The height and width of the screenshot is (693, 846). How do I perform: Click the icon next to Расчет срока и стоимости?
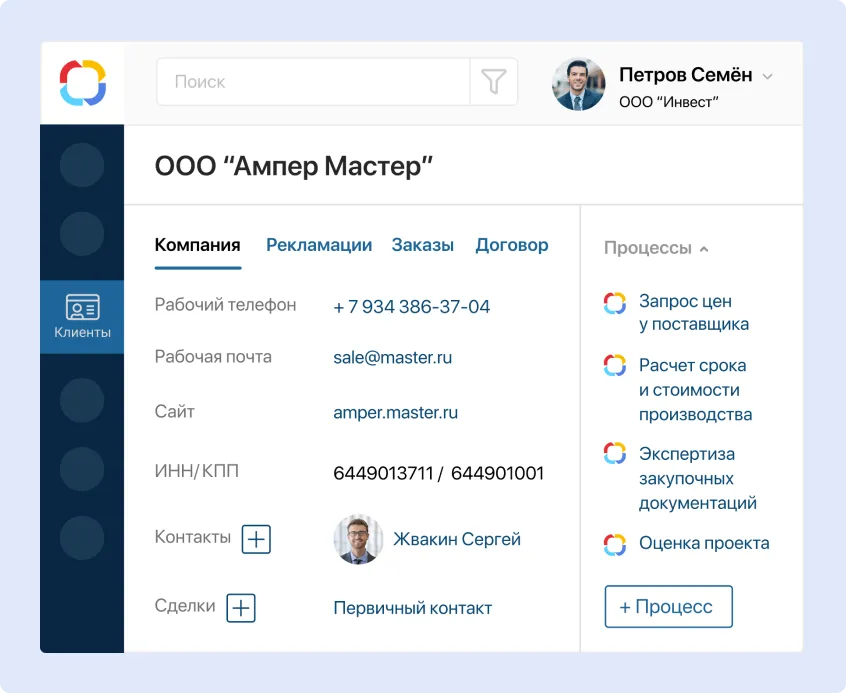pos(614,366)
